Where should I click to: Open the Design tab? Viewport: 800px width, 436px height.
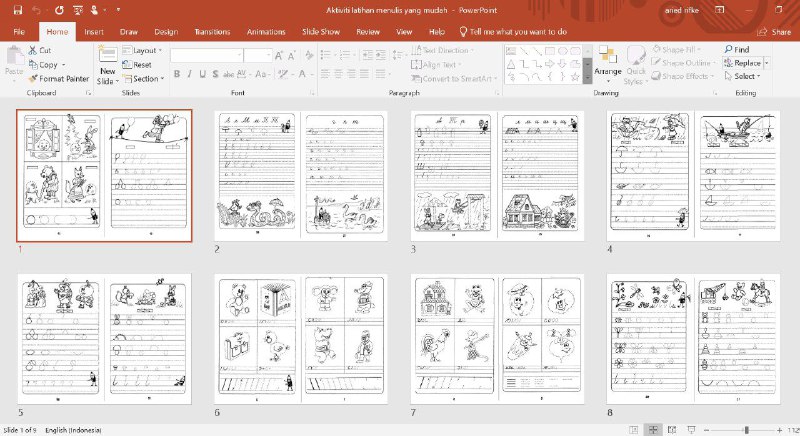click(166, 32)
